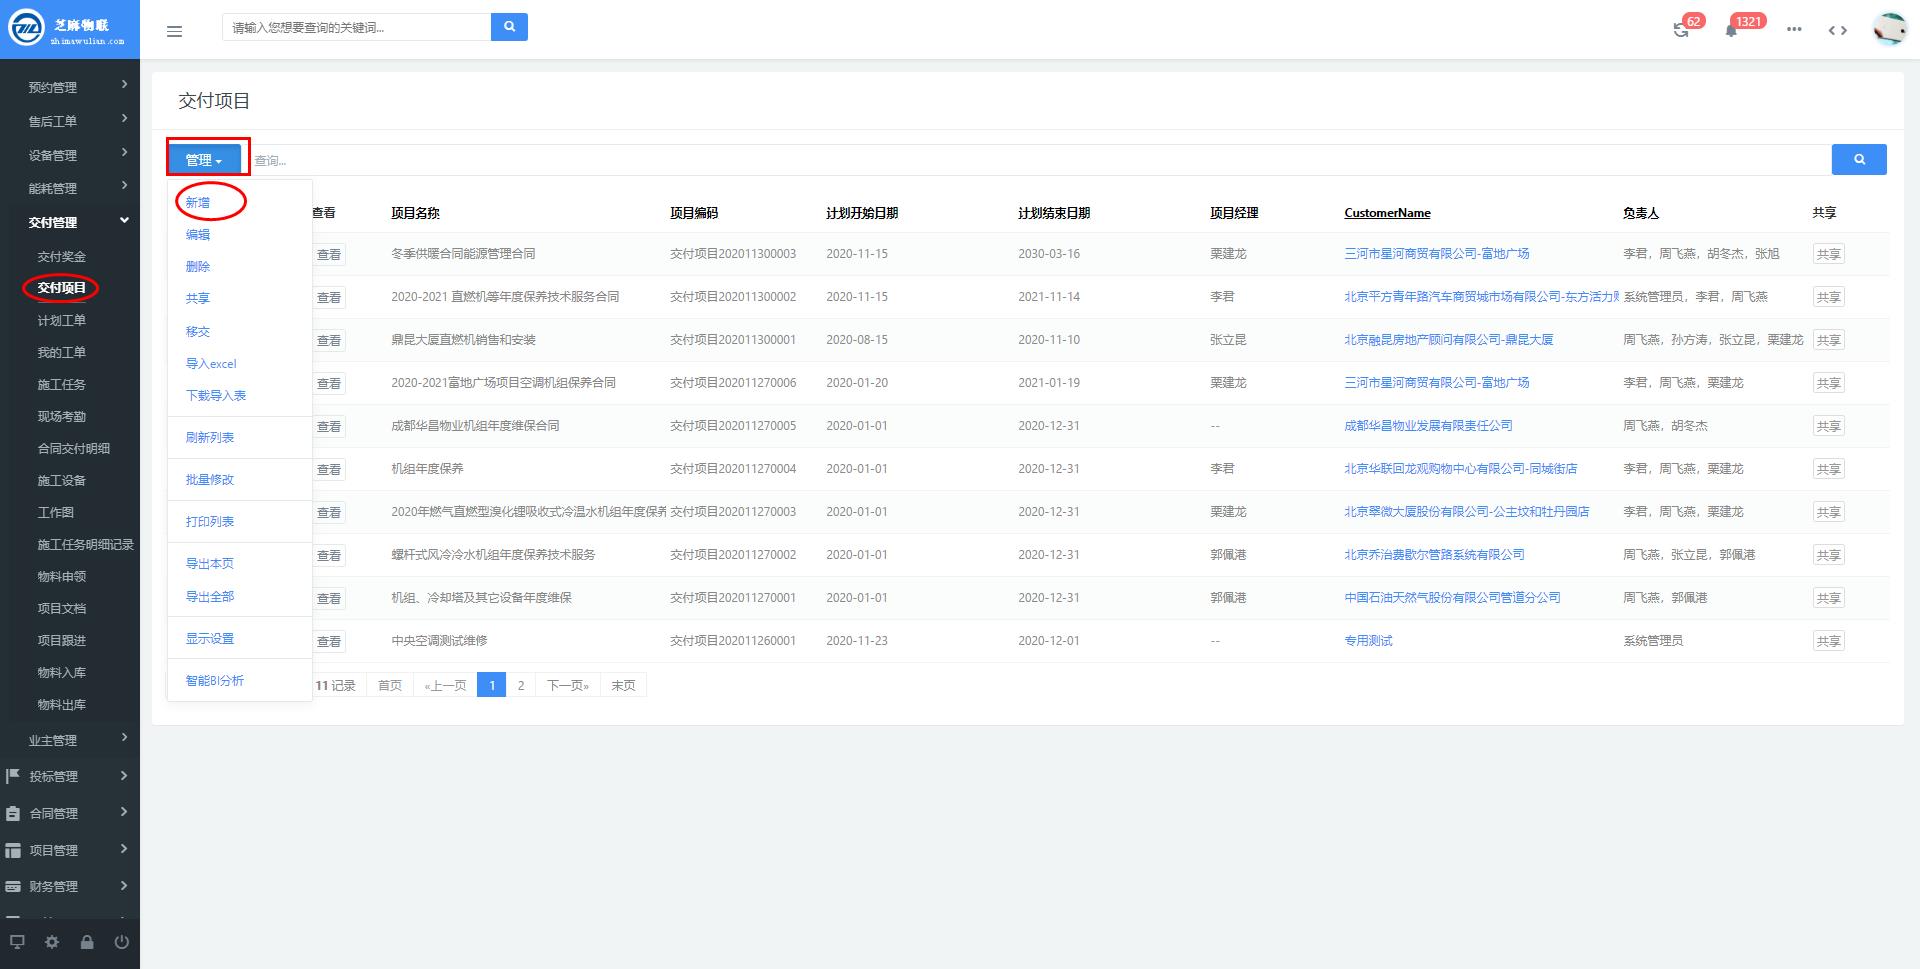
Task: Open the sync notifications icon with badge 62
Action: [x=1681, y=30]
